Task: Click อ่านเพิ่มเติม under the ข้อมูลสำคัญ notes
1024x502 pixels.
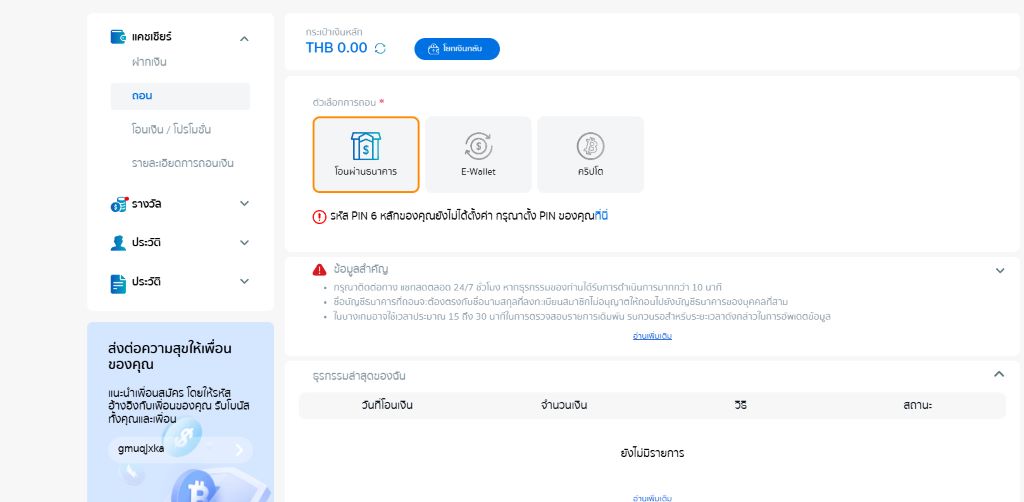Action: coord(652,336)
